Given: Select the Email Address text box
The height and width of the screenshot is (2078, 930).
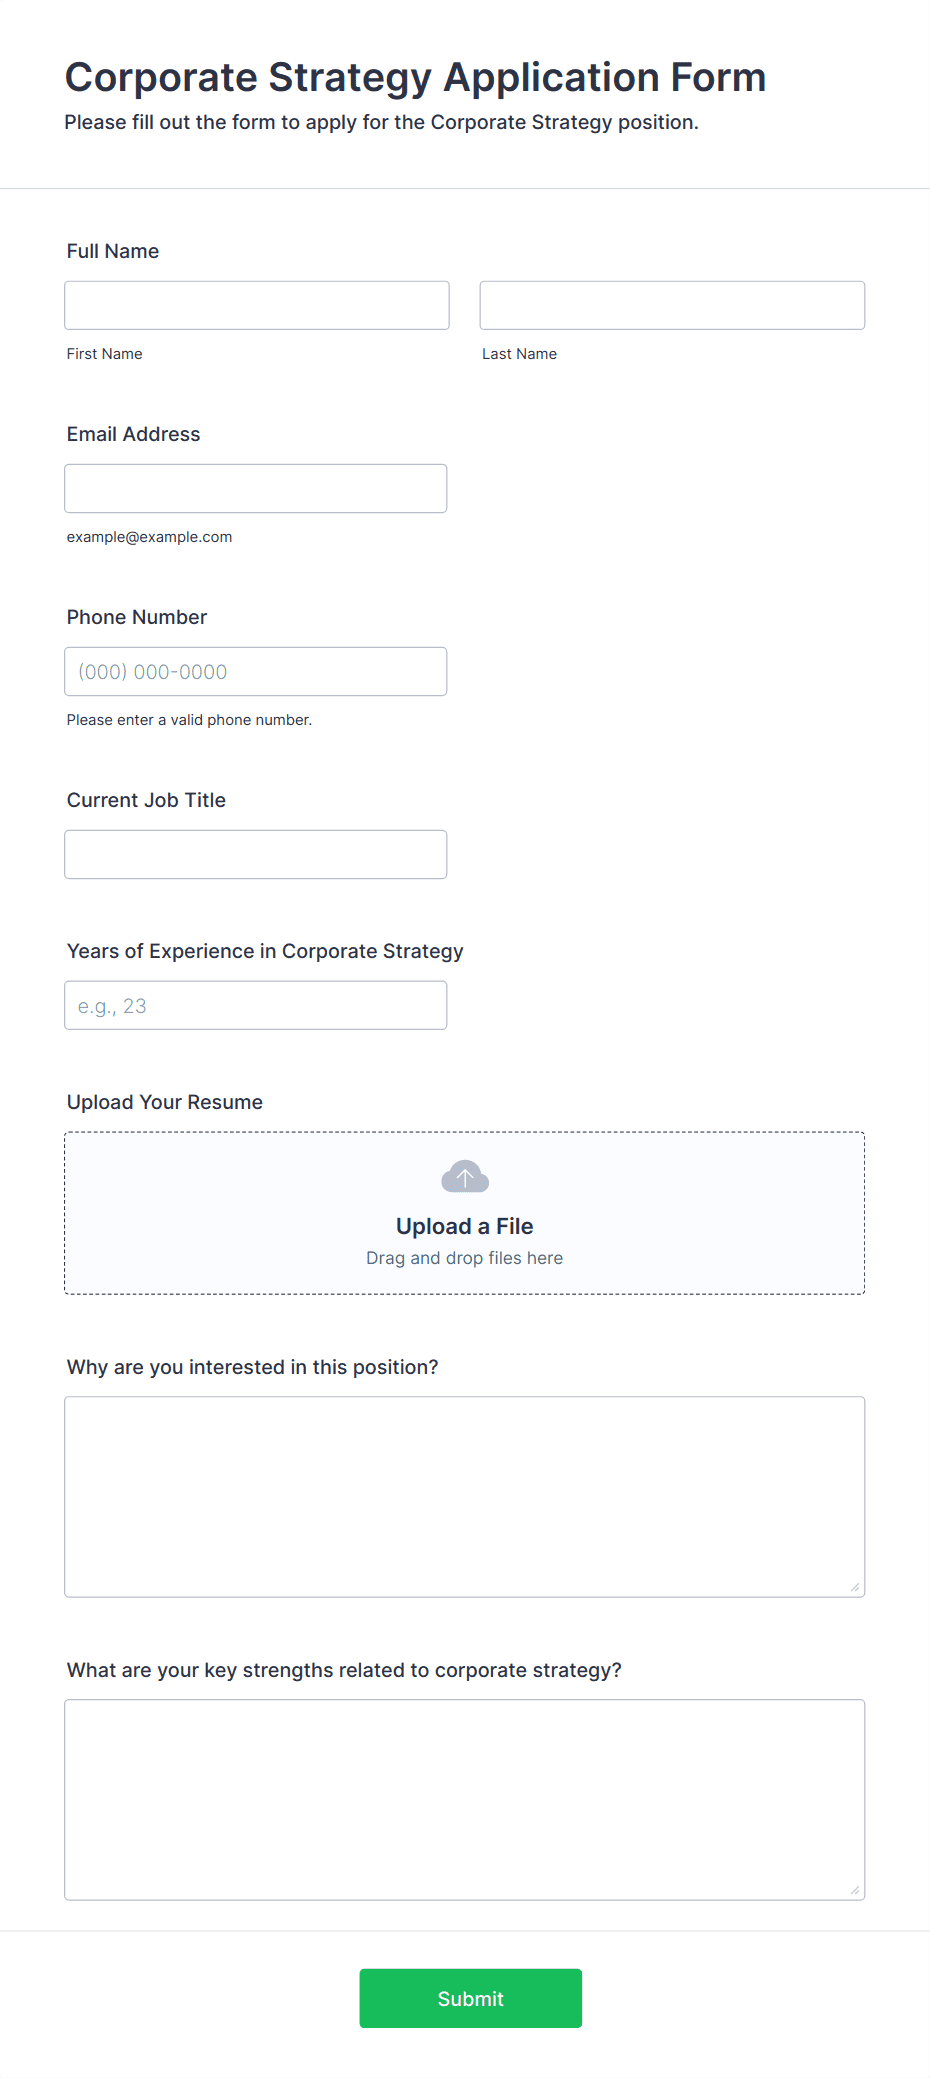Looking at the screenshot, I should (x=256, y=488).
